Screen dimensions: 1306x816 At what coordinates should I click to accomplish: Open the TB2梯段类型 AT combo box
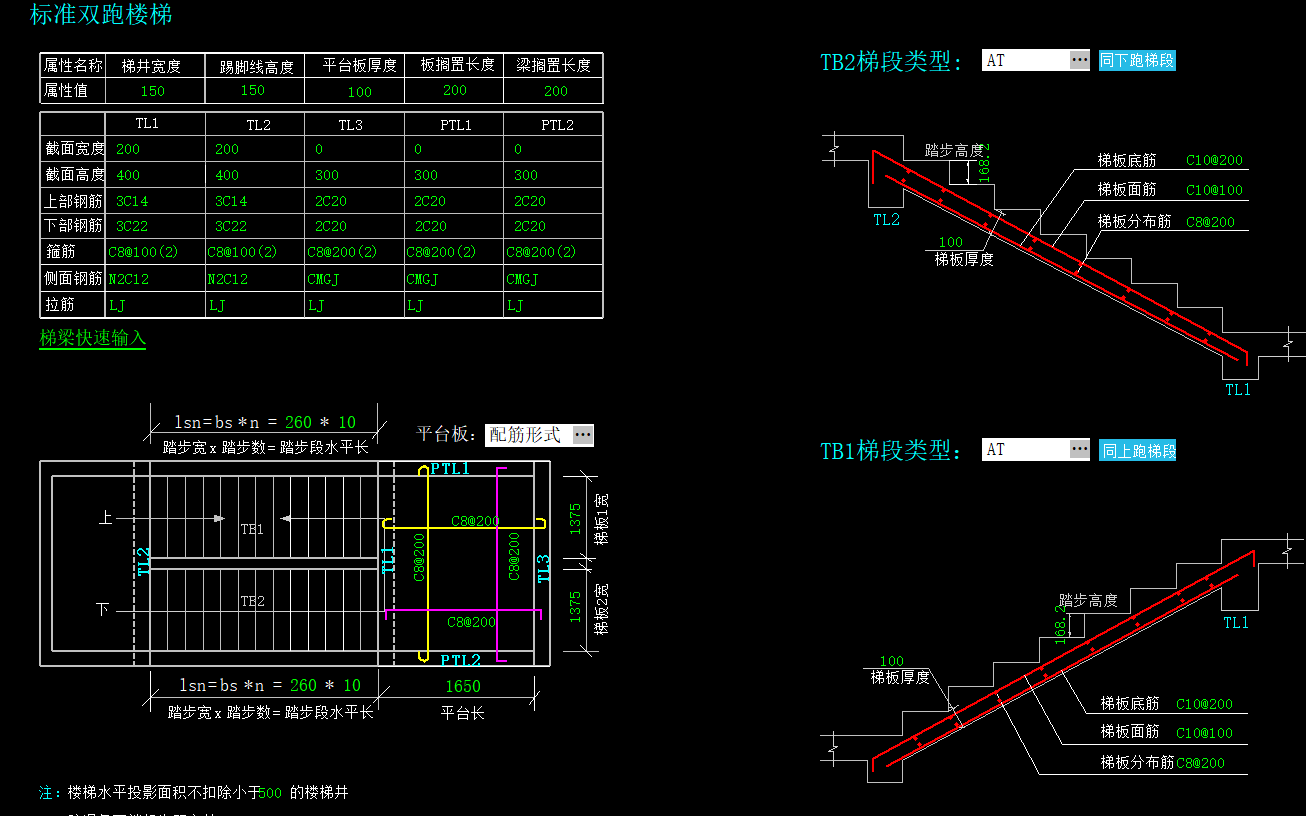[1036, 60]
